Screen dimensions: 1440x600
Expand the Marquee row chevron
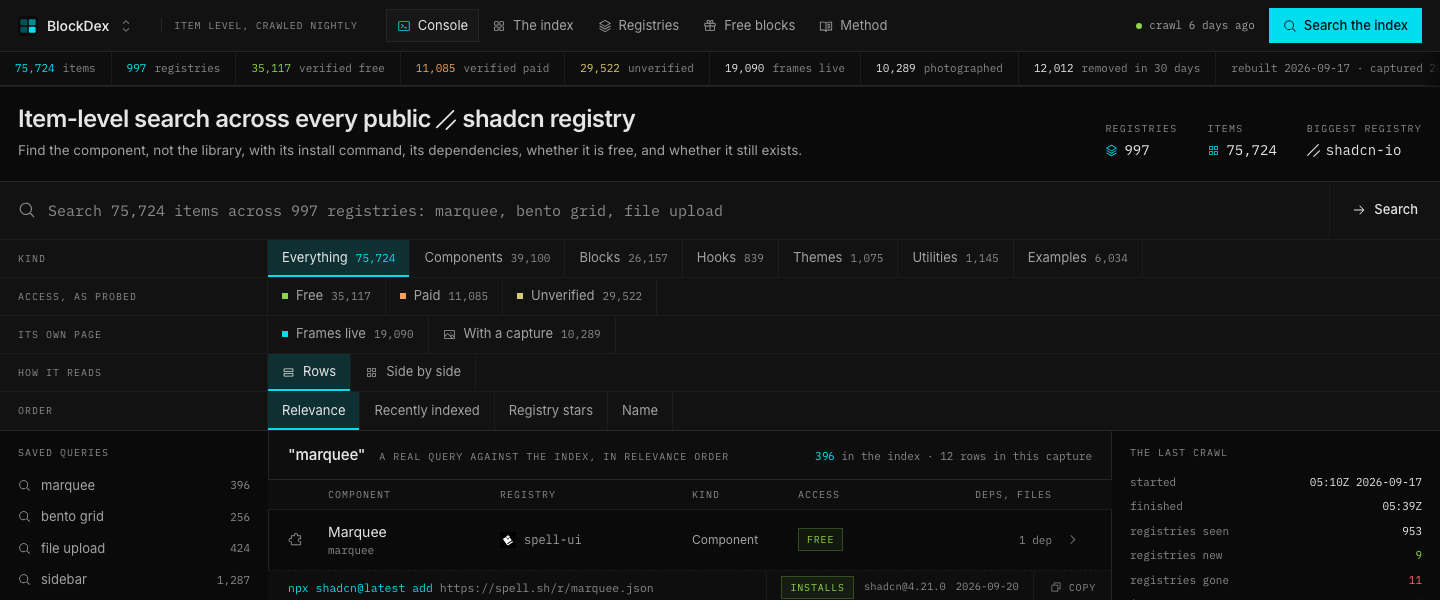[1073, 540]
